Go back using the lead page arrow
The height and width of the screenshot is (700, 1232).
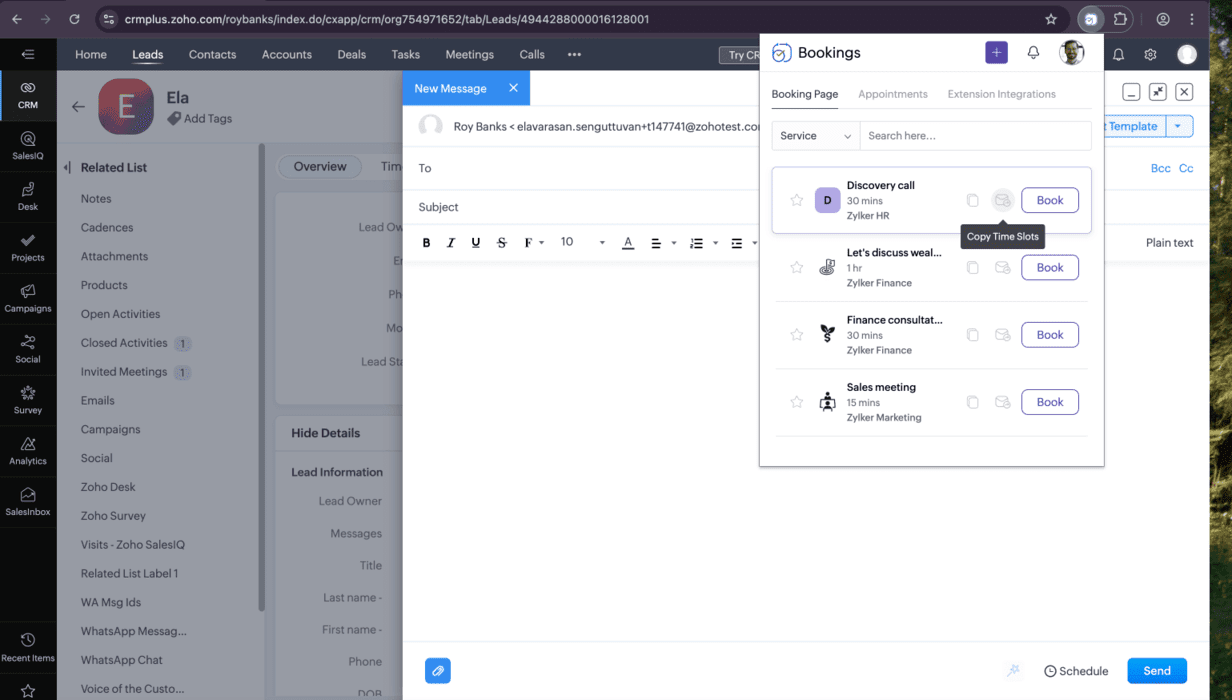pyautogui.click(x=78, y=107)
